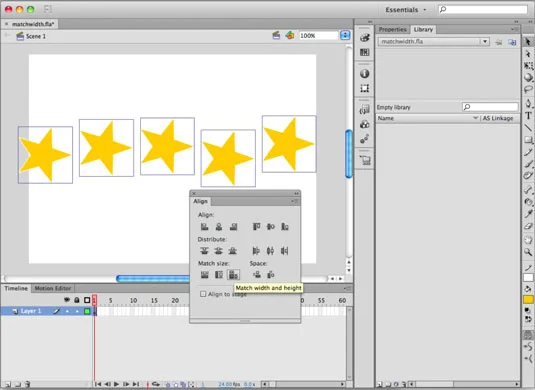
Task: Toggle the timeline loop button
Action: tap(156, 384)
